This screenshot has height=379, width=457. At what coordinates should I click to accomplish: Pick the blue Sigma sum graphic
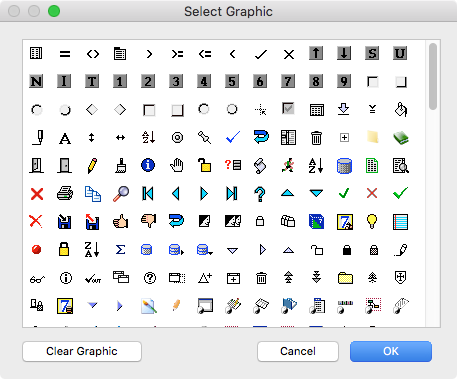click(120, 249)
